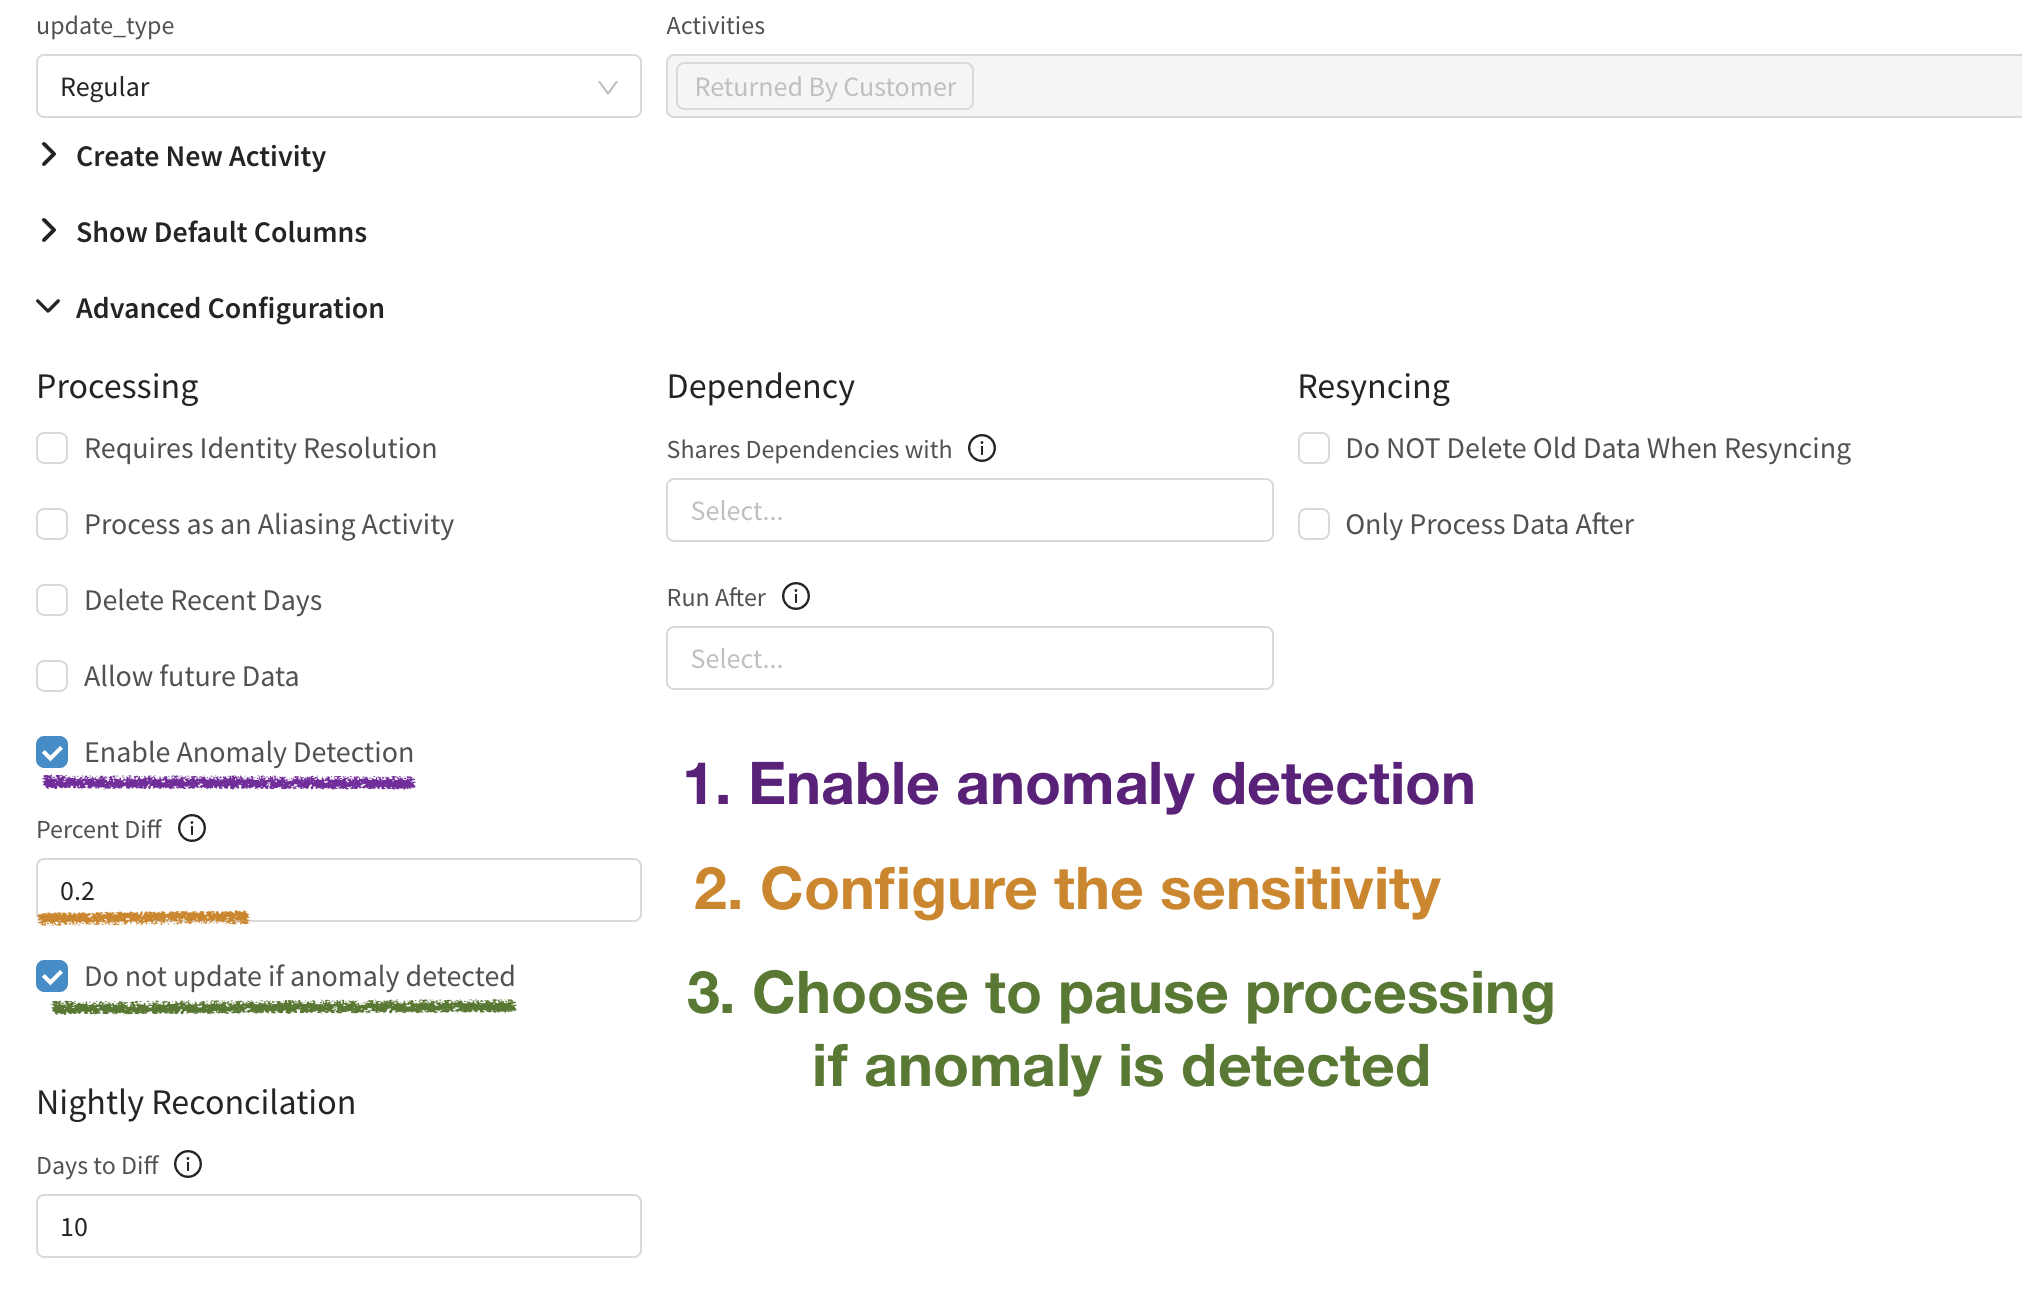Enable Only Process Data After checkbox
2022x1310 pixels.
[x=1314, y=524]
